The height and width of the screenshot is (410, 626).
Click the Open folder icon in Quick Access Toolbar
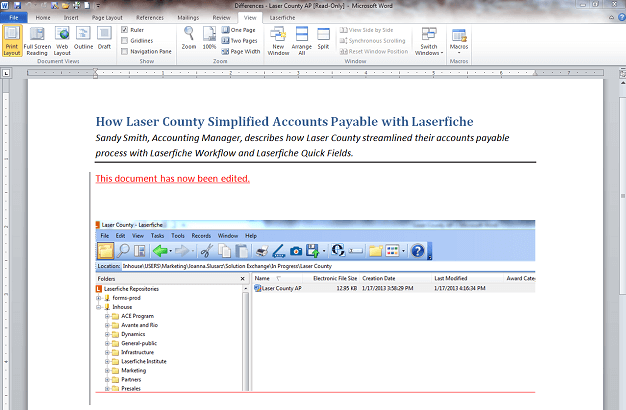[x=65, y=6]
